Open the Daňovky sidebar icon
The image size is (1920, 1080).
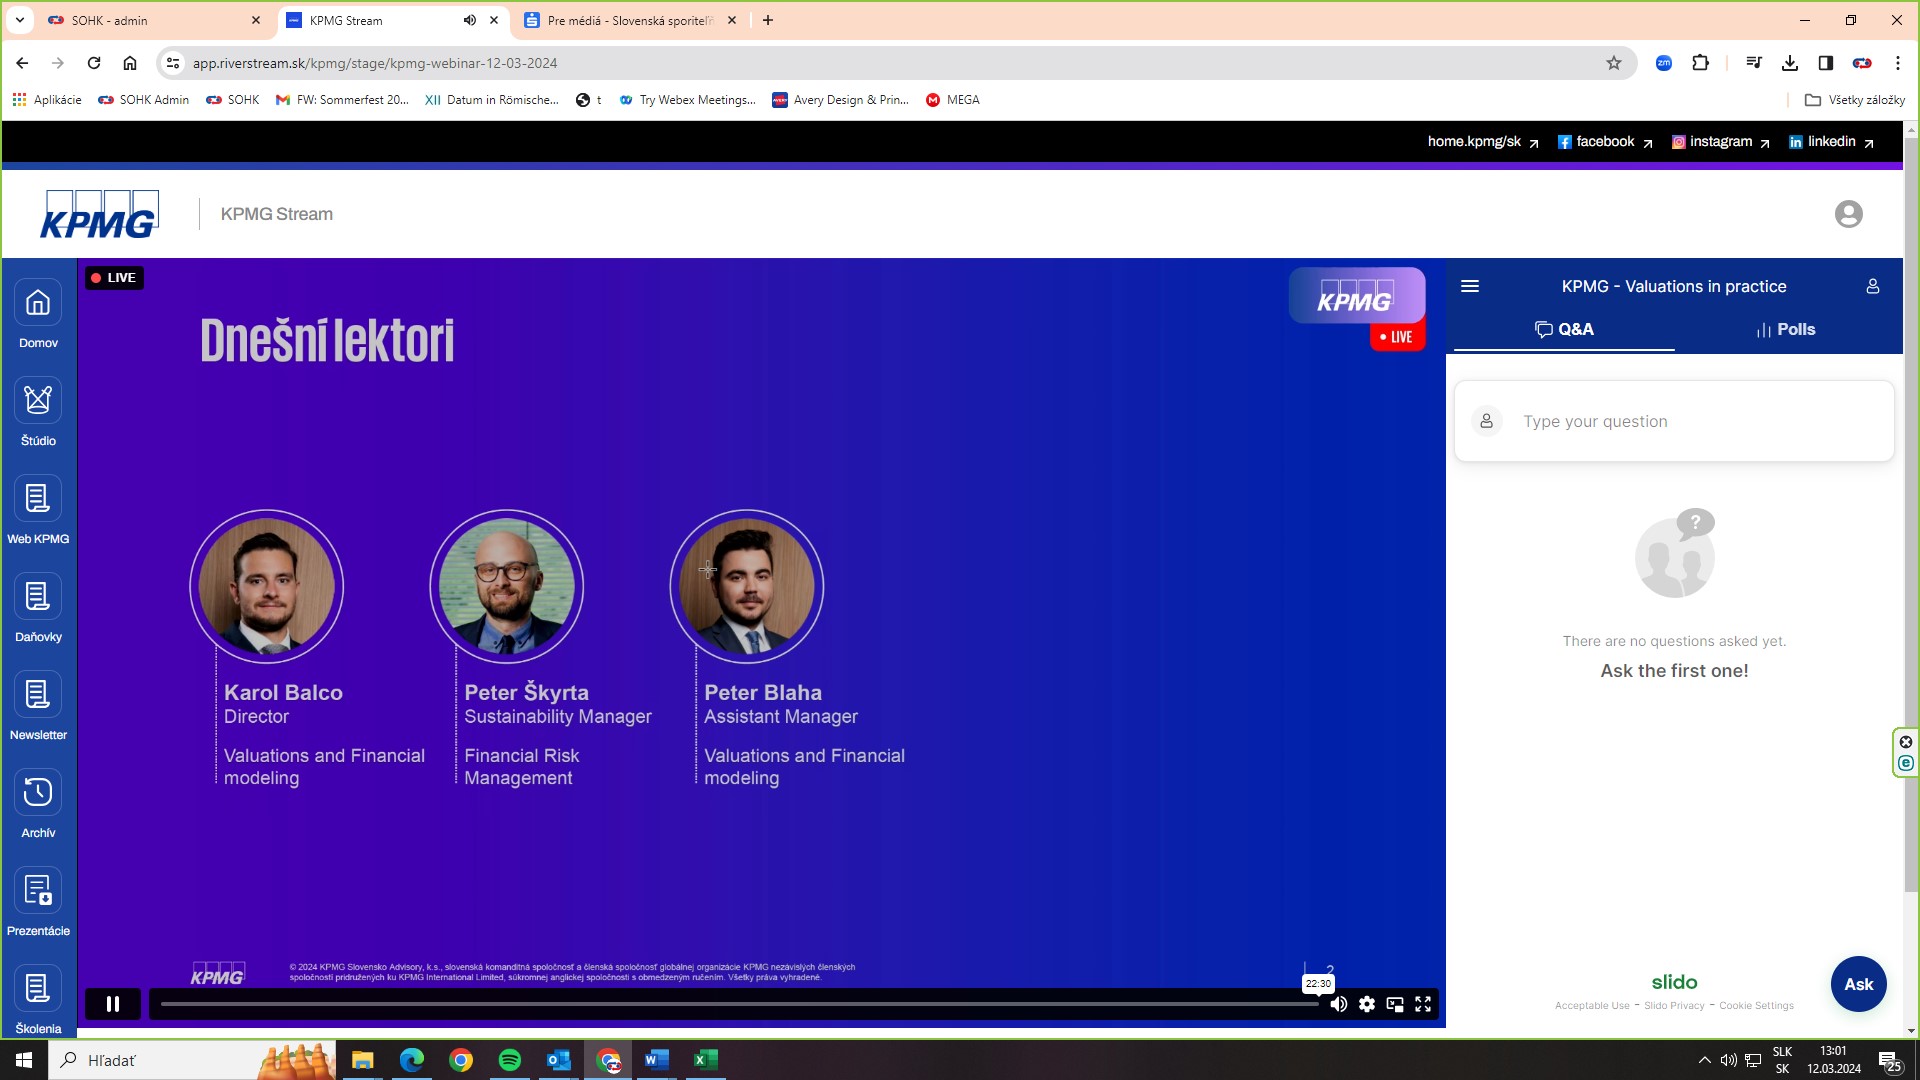point(38,597)
